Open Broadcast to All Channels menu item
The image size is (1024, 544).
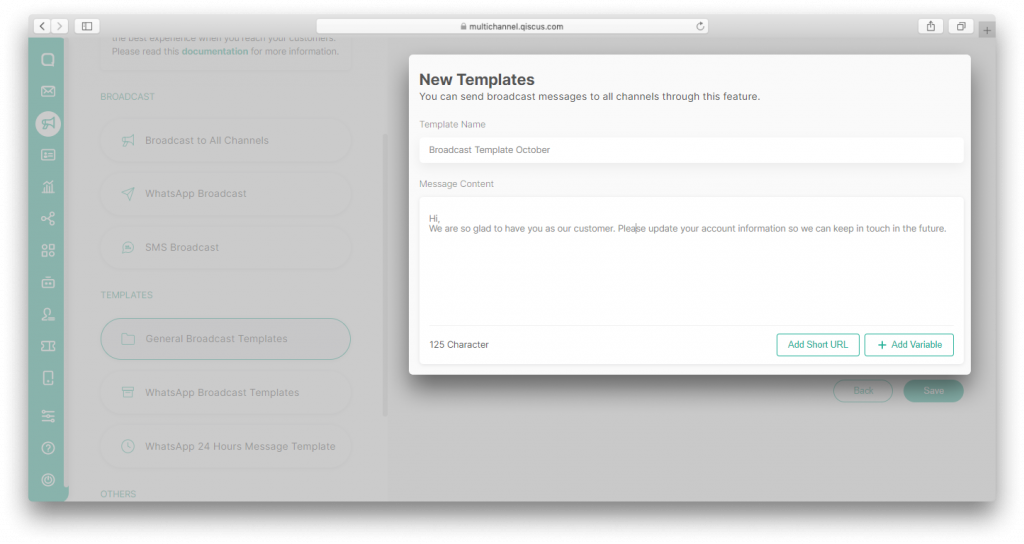[225, 140]
